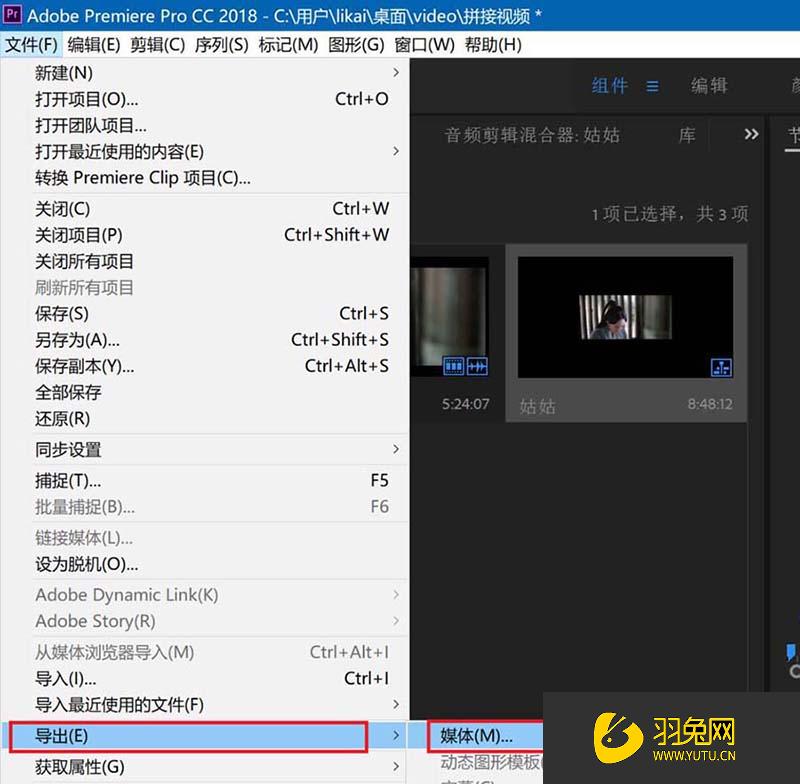The width and height of the screenshot is (800, 784).
Task: Expand 打开最近使用的内容(E) submenu
Action: point(205,151)
